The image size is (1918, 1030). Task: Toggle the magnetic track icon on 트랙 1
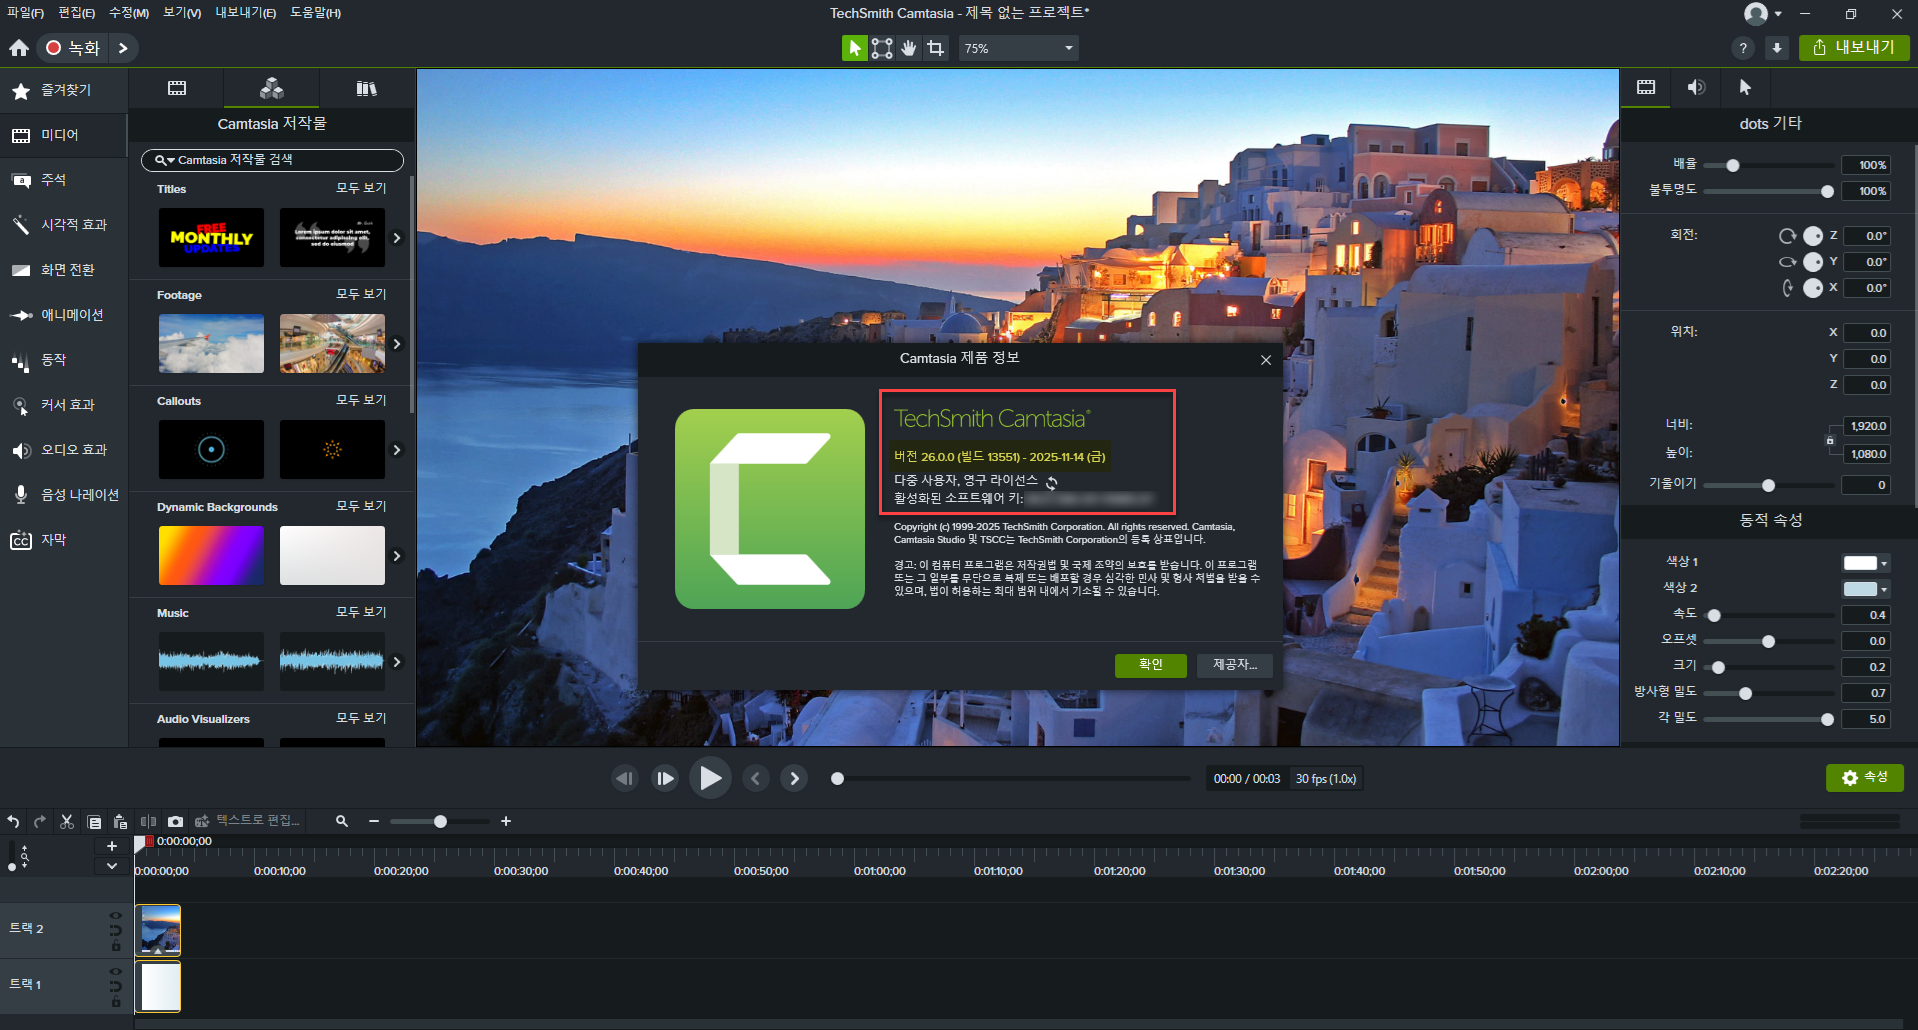(x=115, y=986)
